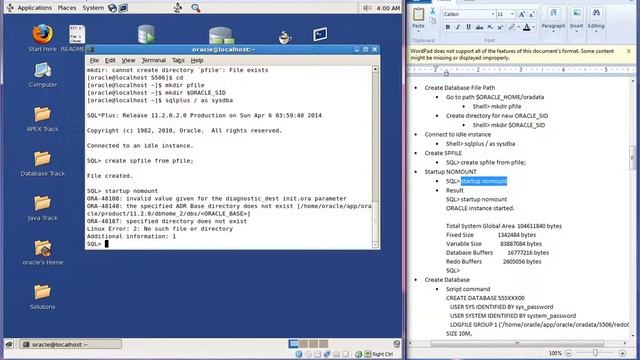640x360 pixels.
Task: Click the WordPad zoom slider handle
Action: (x=595, y=353)
